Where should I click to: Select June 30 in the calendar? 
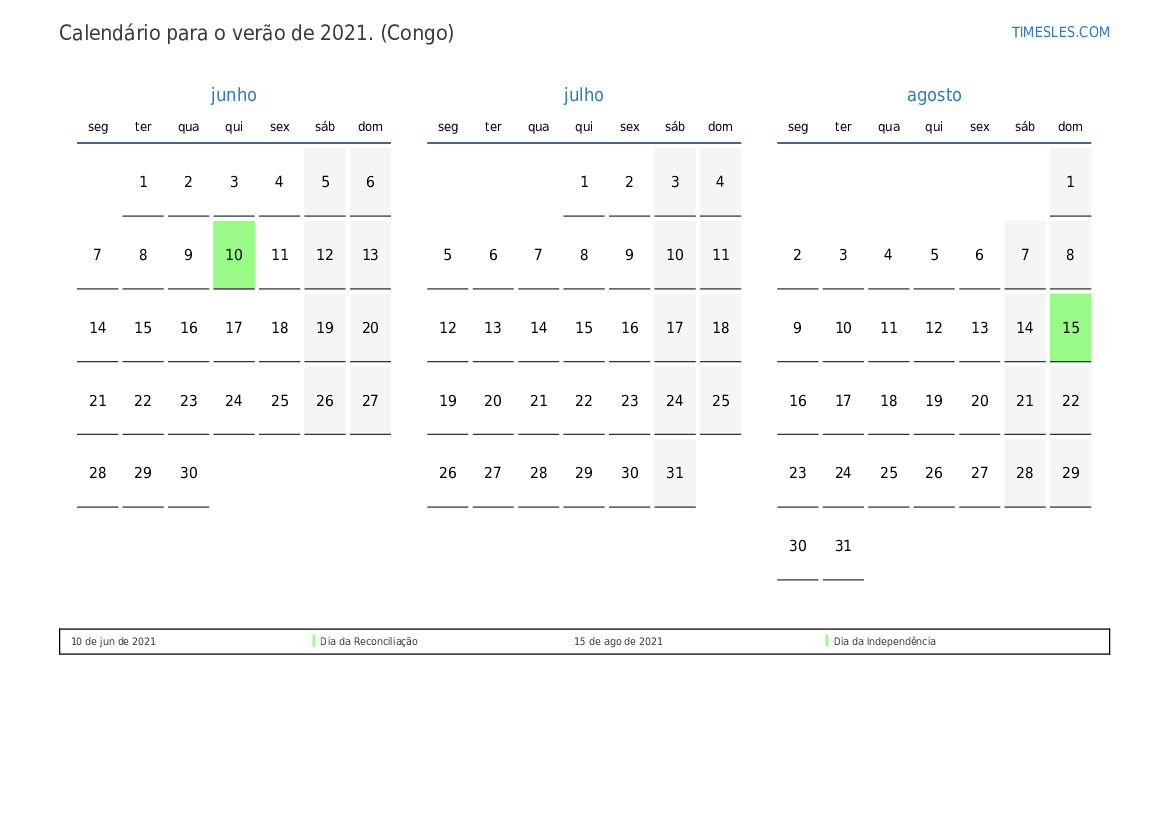189,473
